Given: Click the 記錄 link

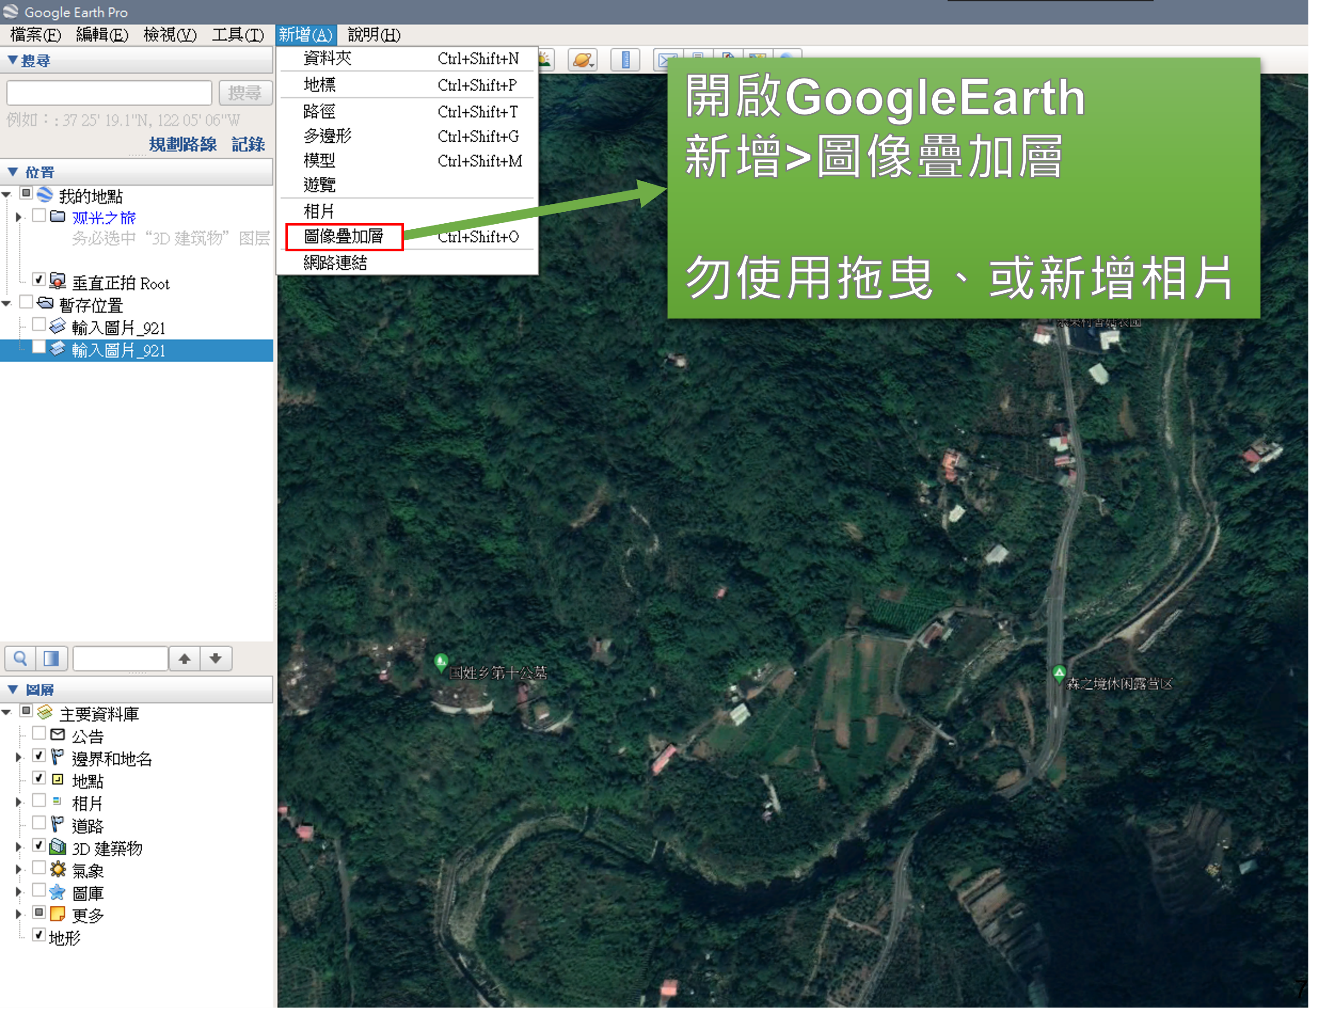Looking at the screenshot, I should 248,144.
